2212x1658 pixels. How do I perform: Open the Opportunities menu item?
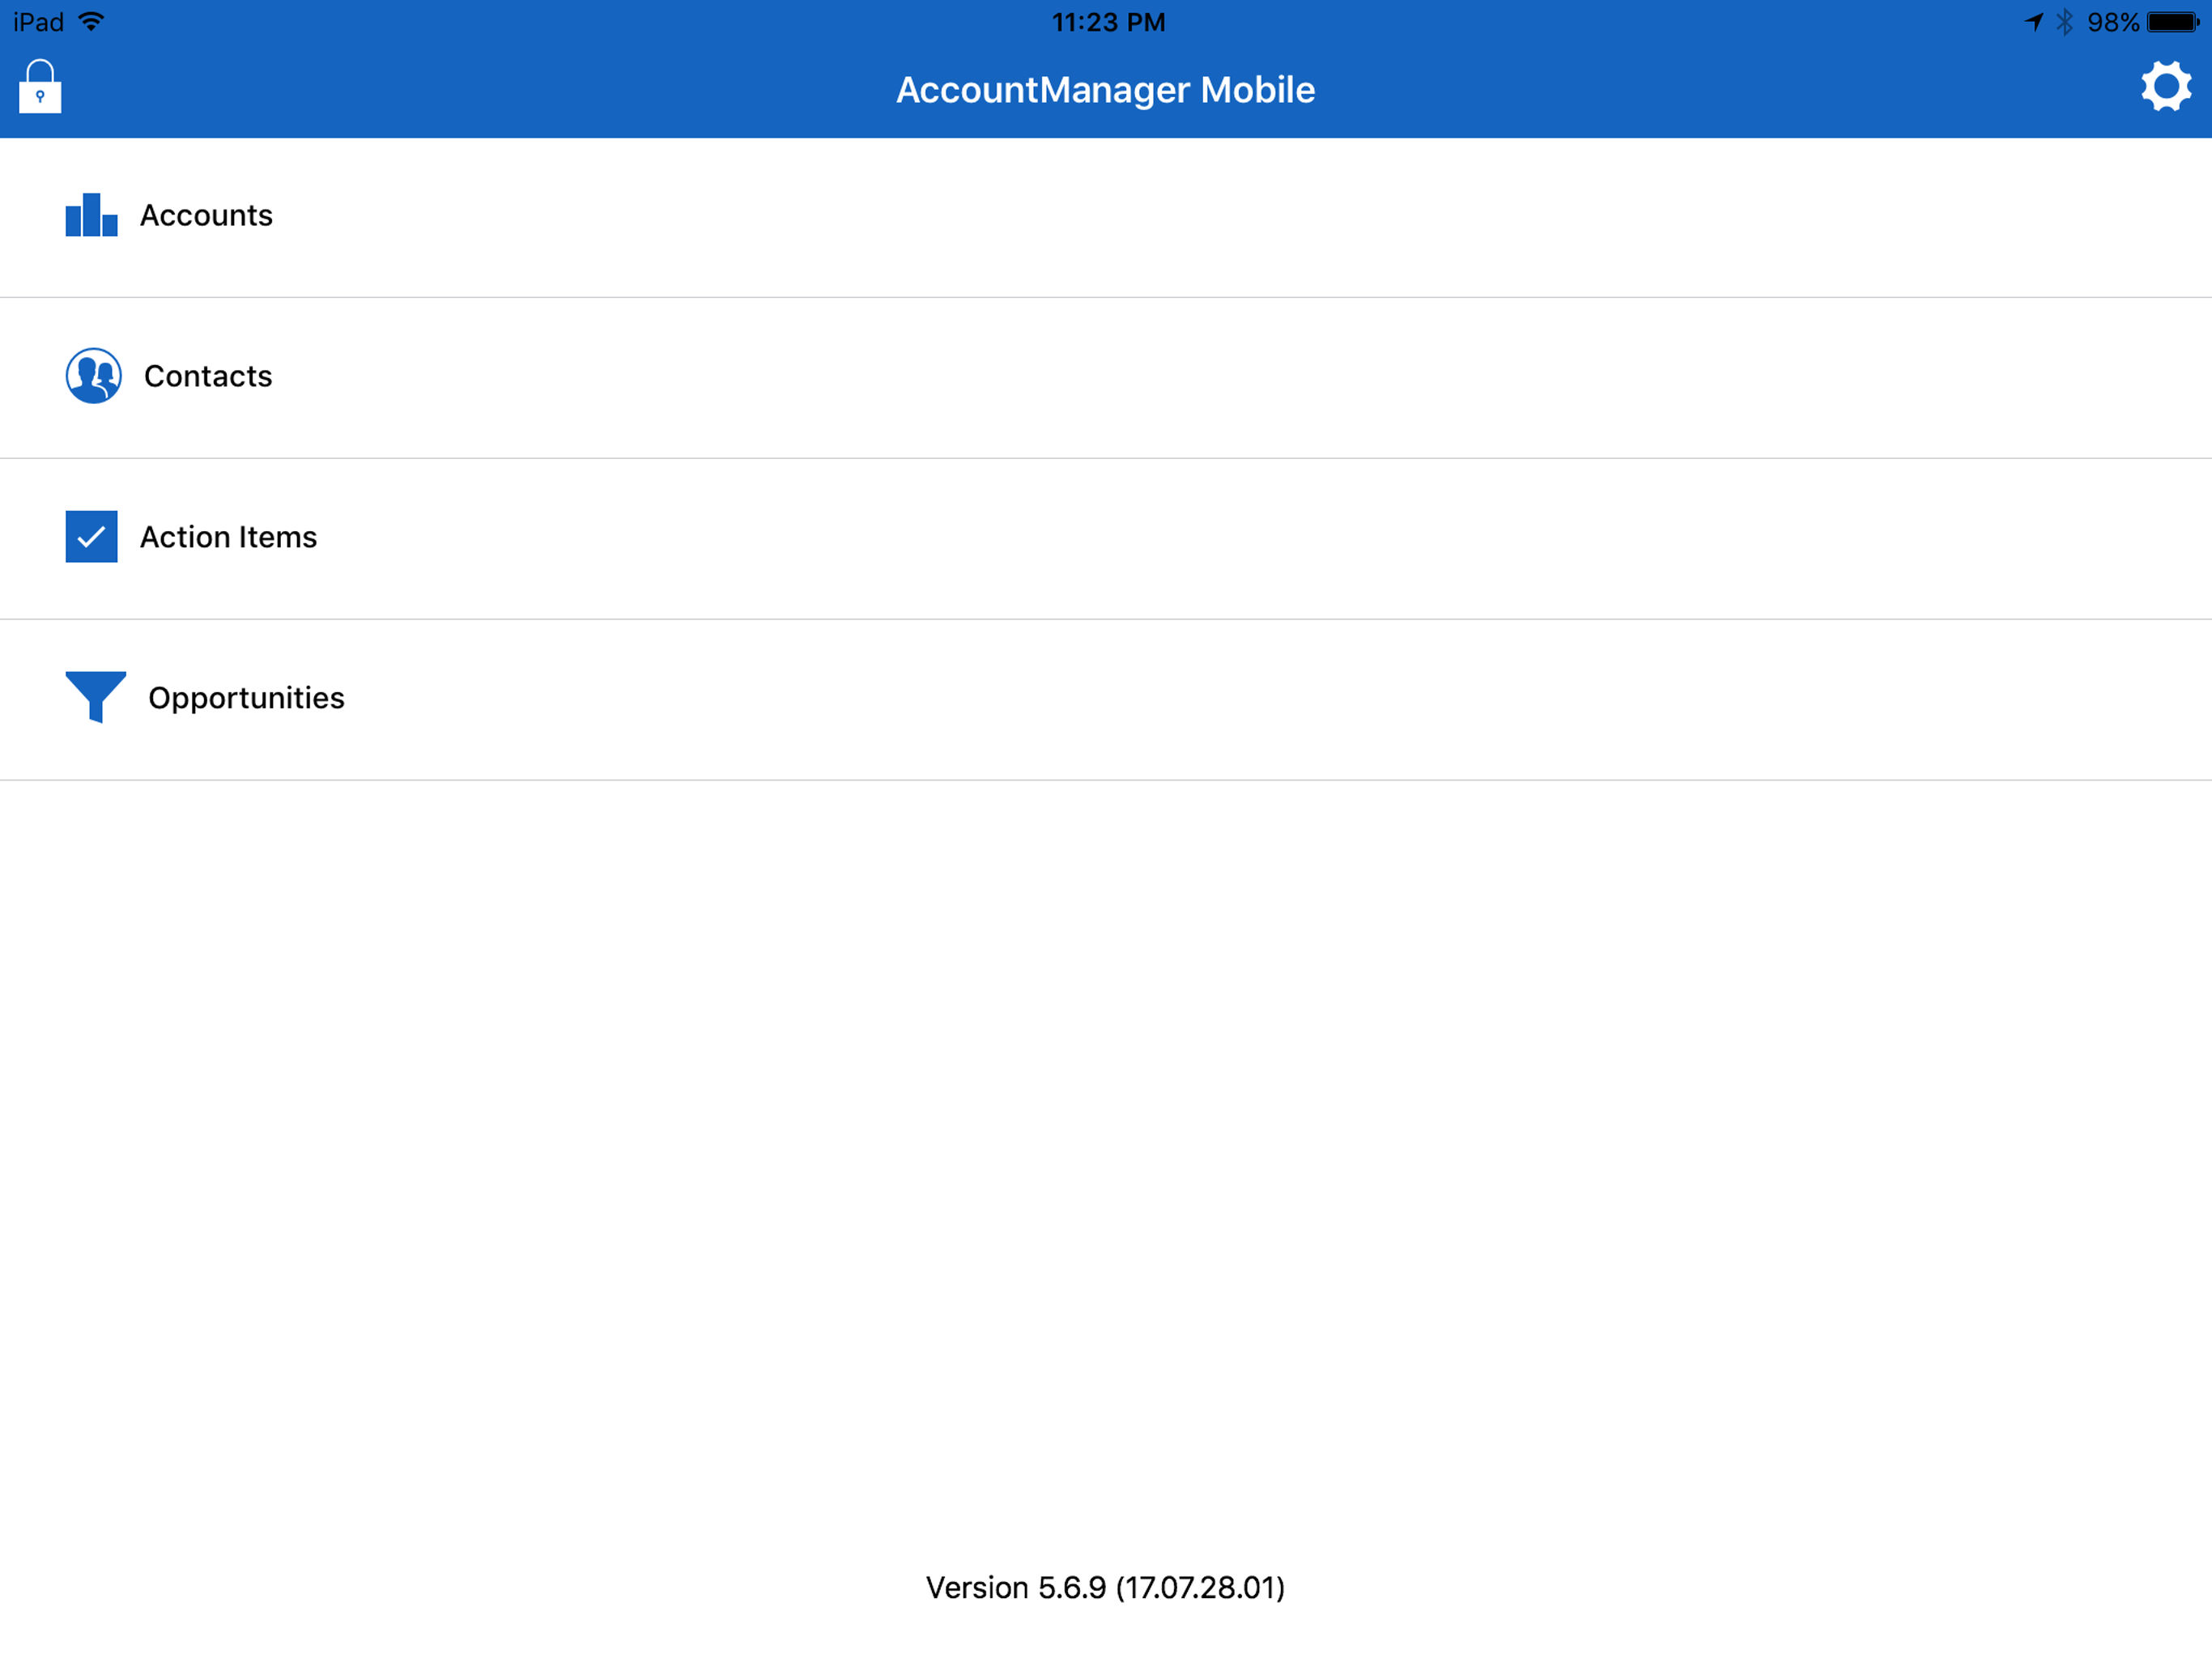point(1106,700)
